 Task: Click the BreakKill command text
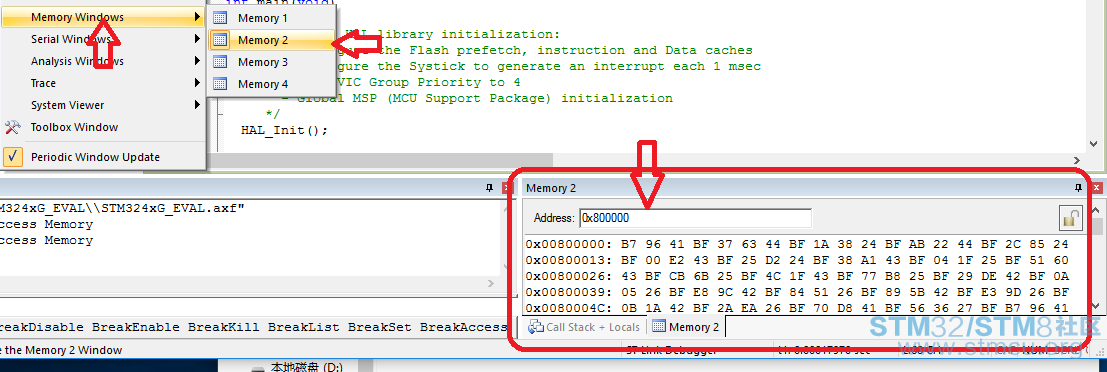[x=224, y=327]
